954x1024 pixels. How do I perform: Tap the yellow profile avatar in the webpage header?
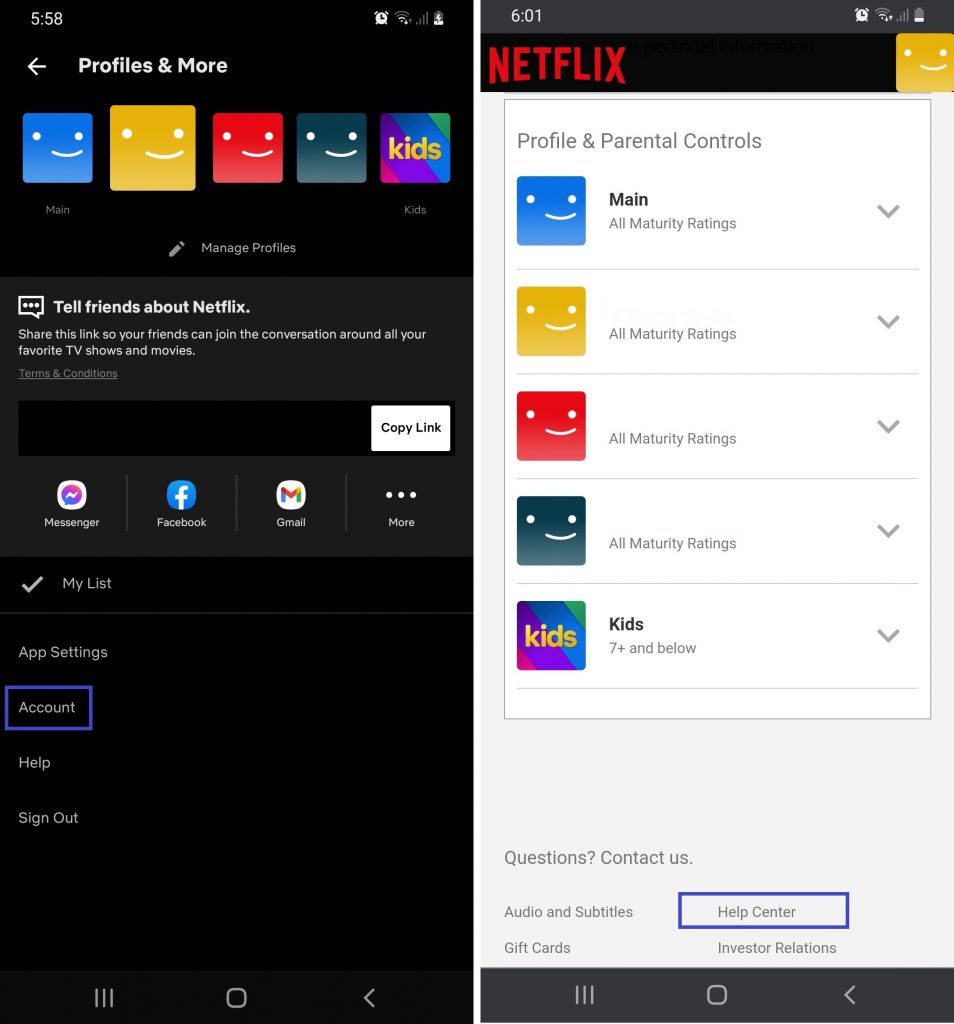926,63
